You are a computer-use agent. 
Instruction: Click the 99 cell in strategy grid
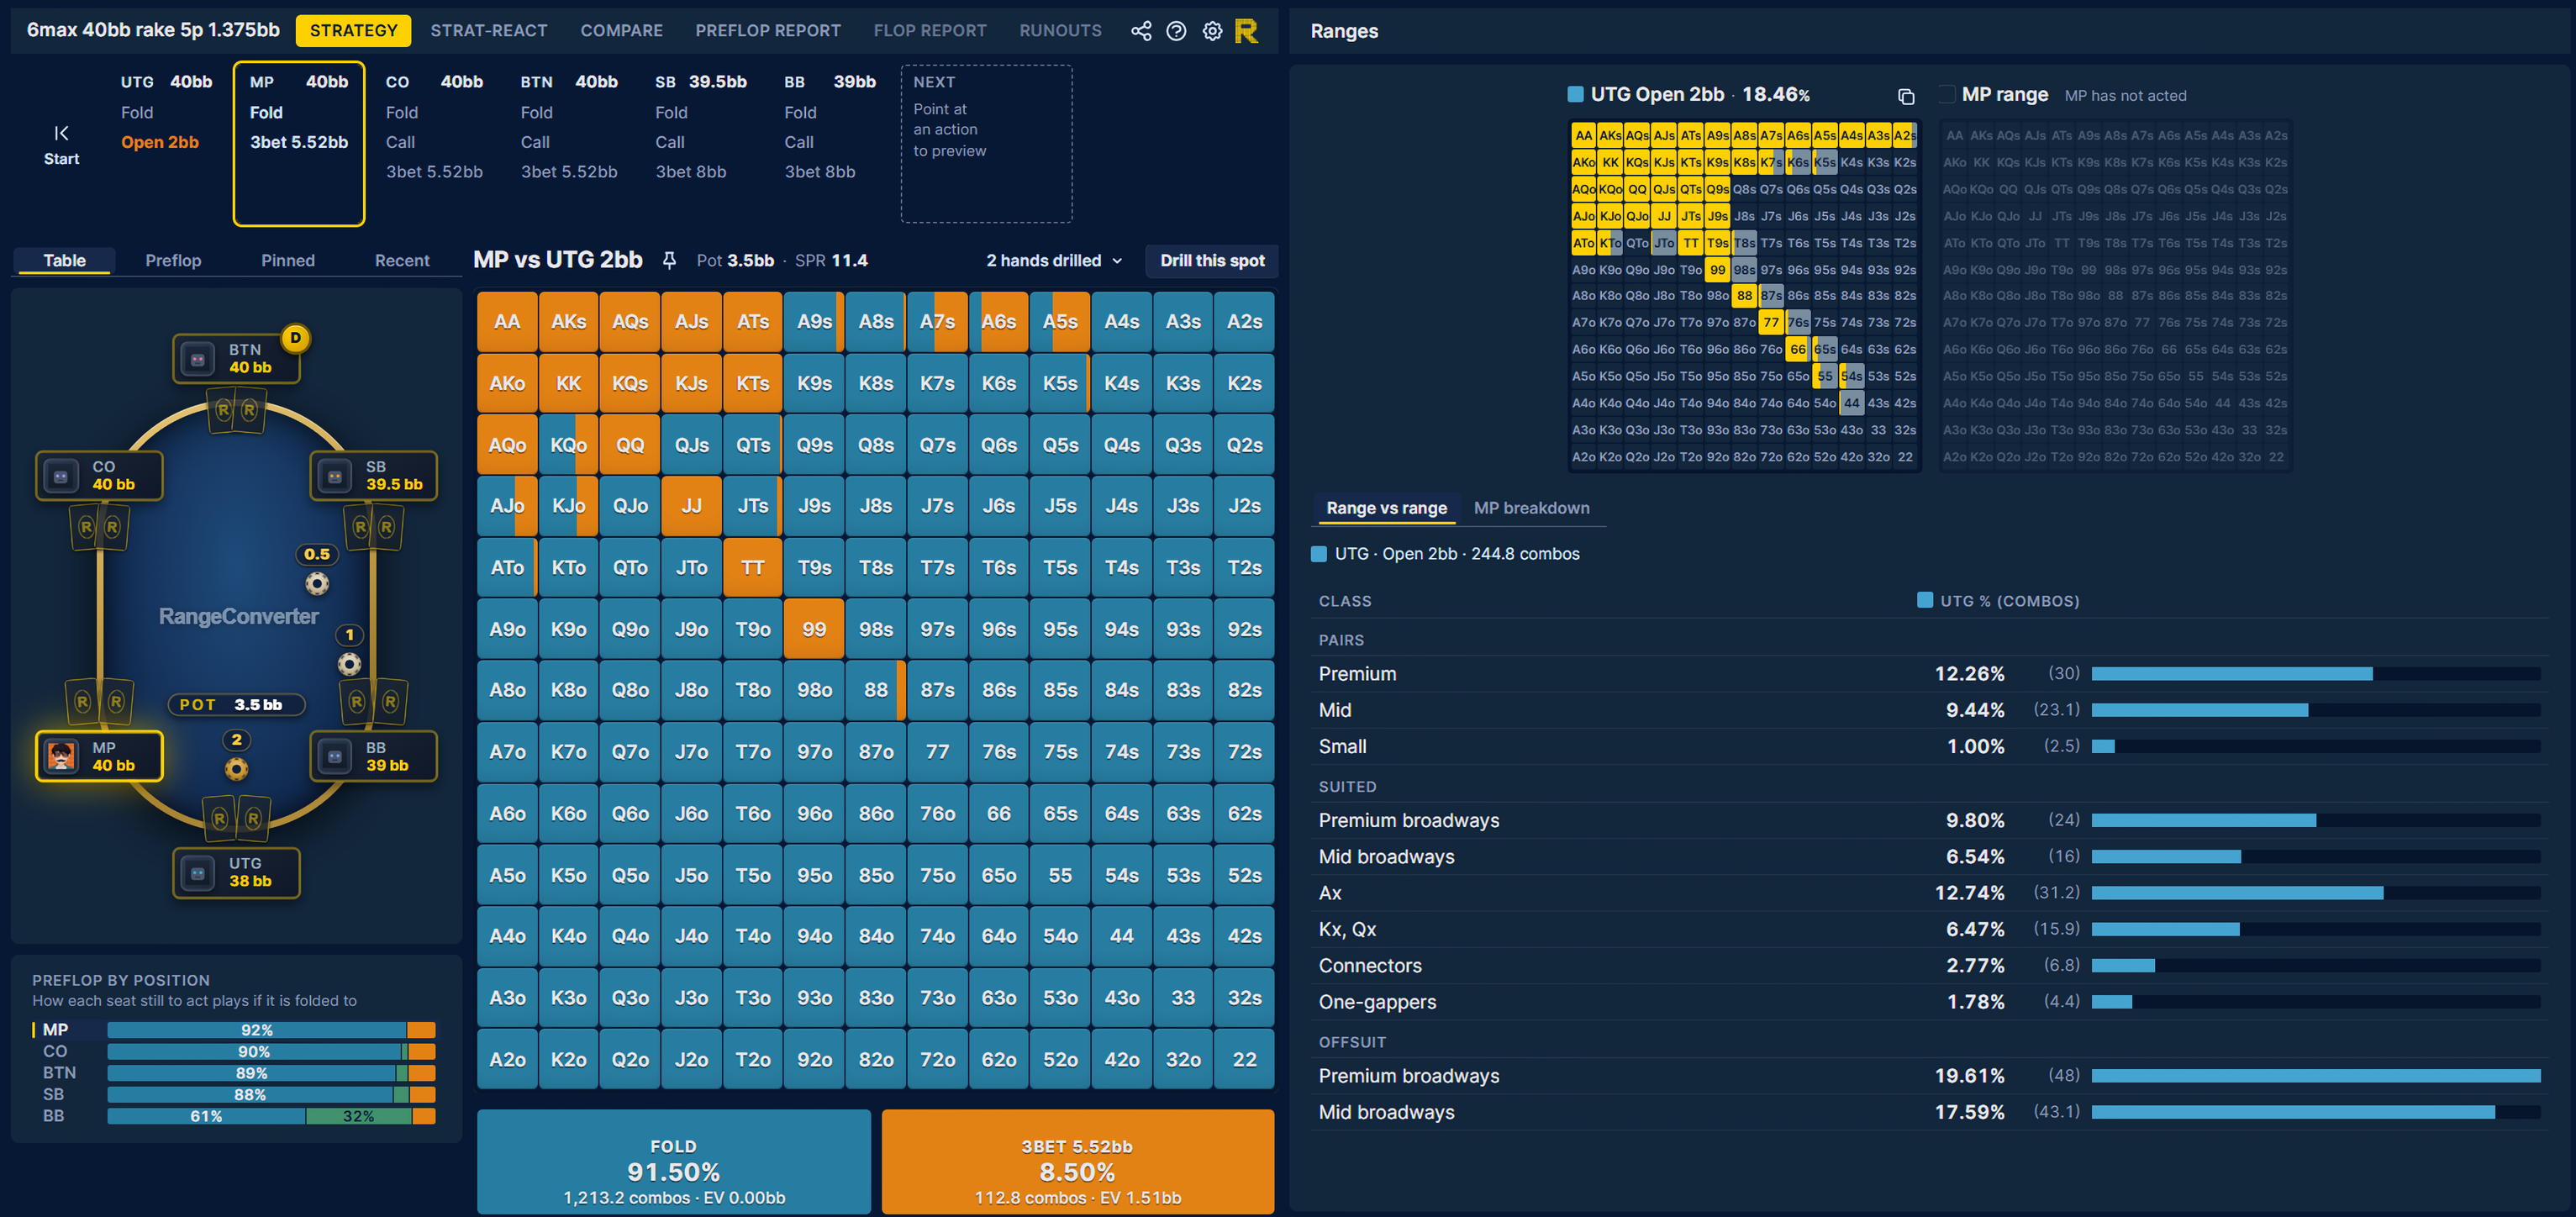pyautogui.click(x=814, y=629)
